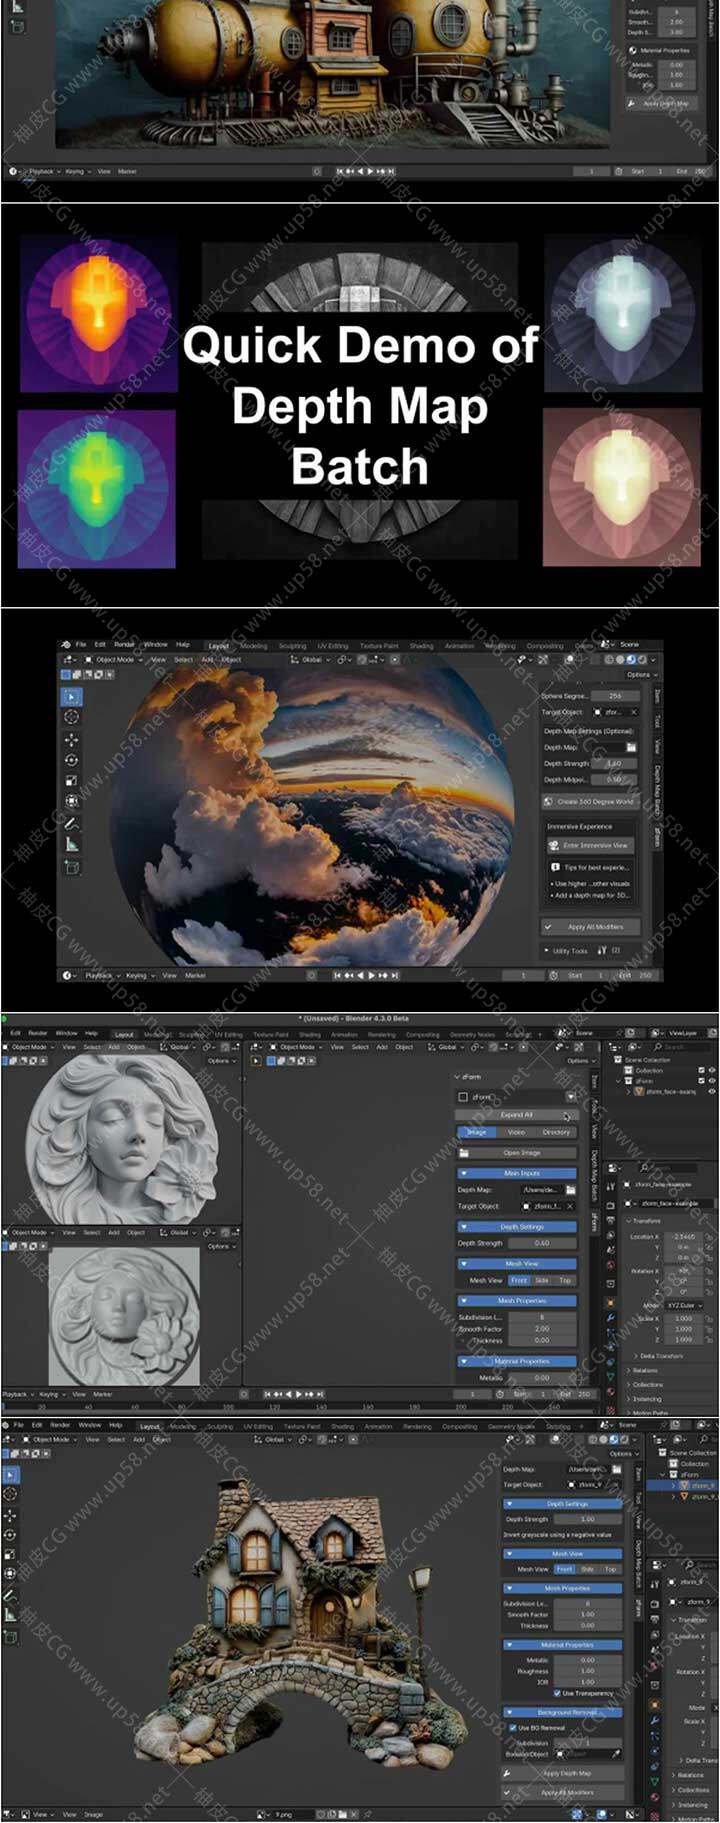Click Location X field in face relief properties
720x1823 pixels.
683,1237
